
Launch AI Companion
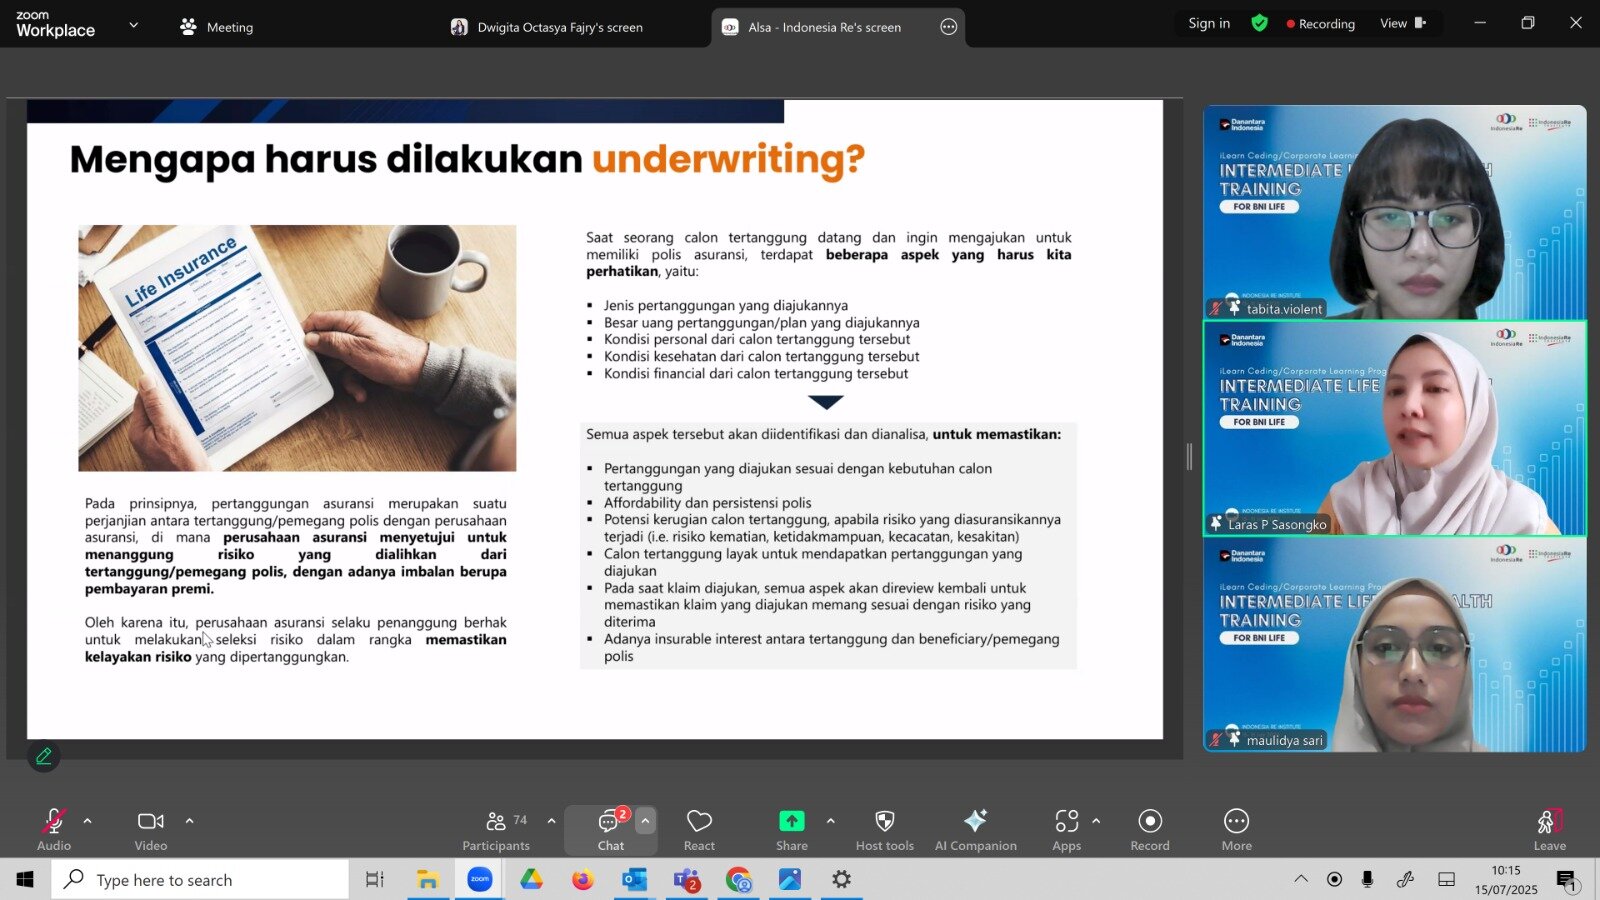click(975, 830)
